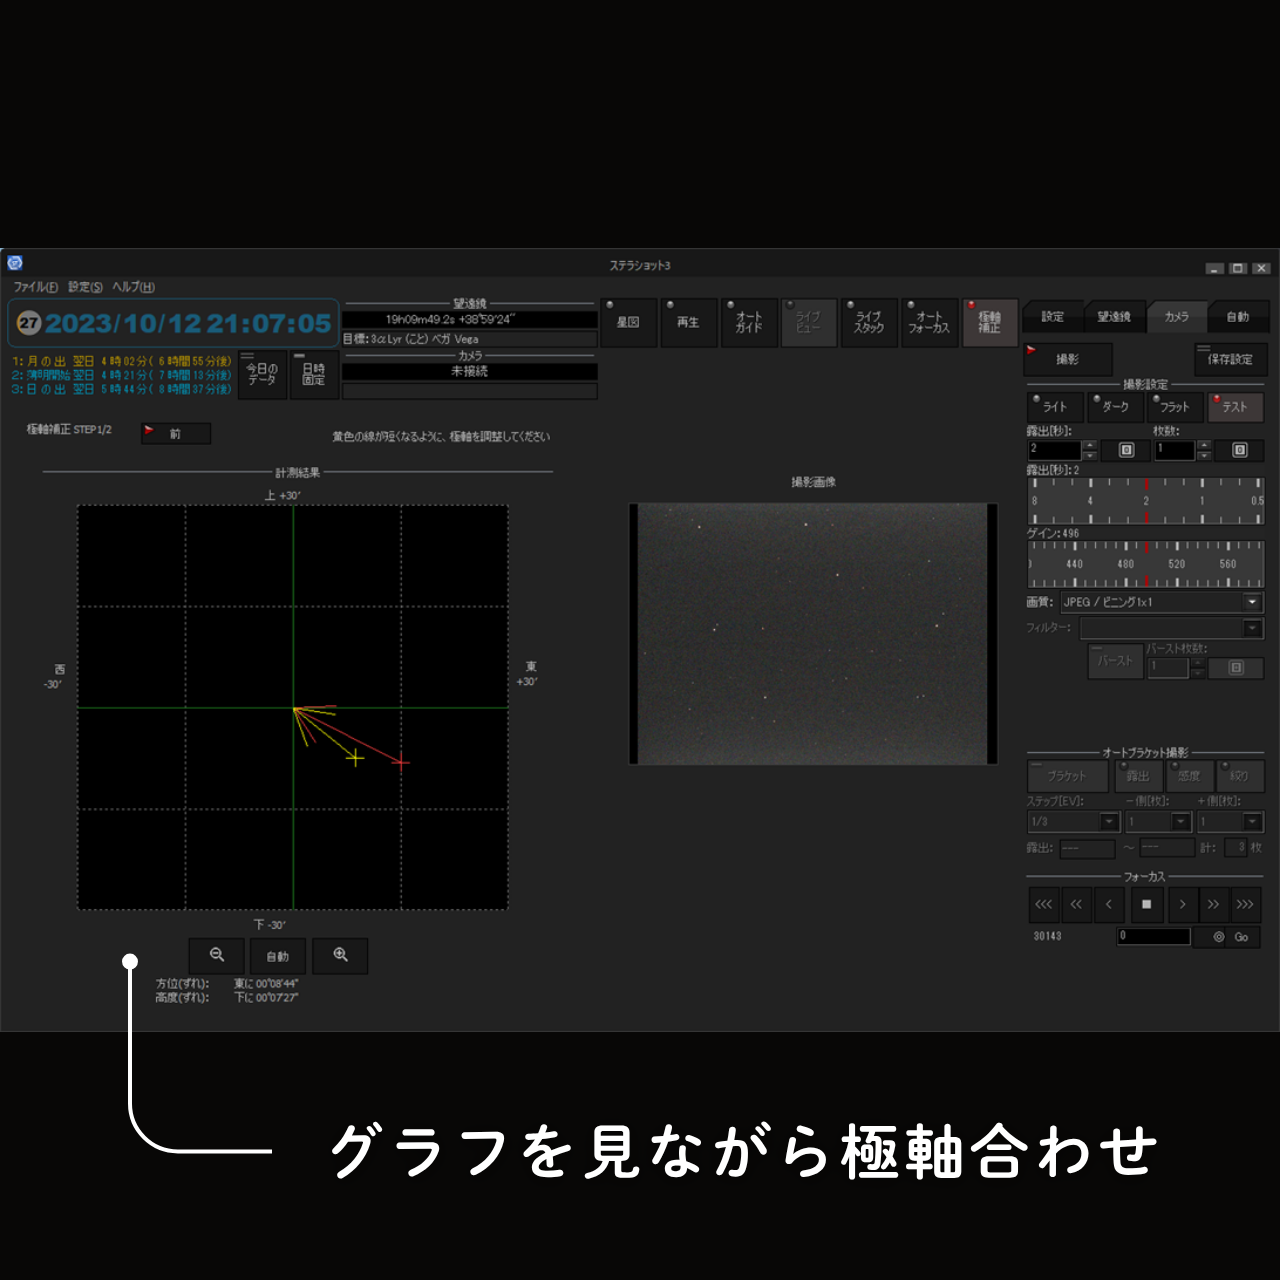Image resolution: width=1280 pixels, height=1280 pixels.
Task: Reset exposure seconds with the square icon
Action: [x=1125, y=450]
